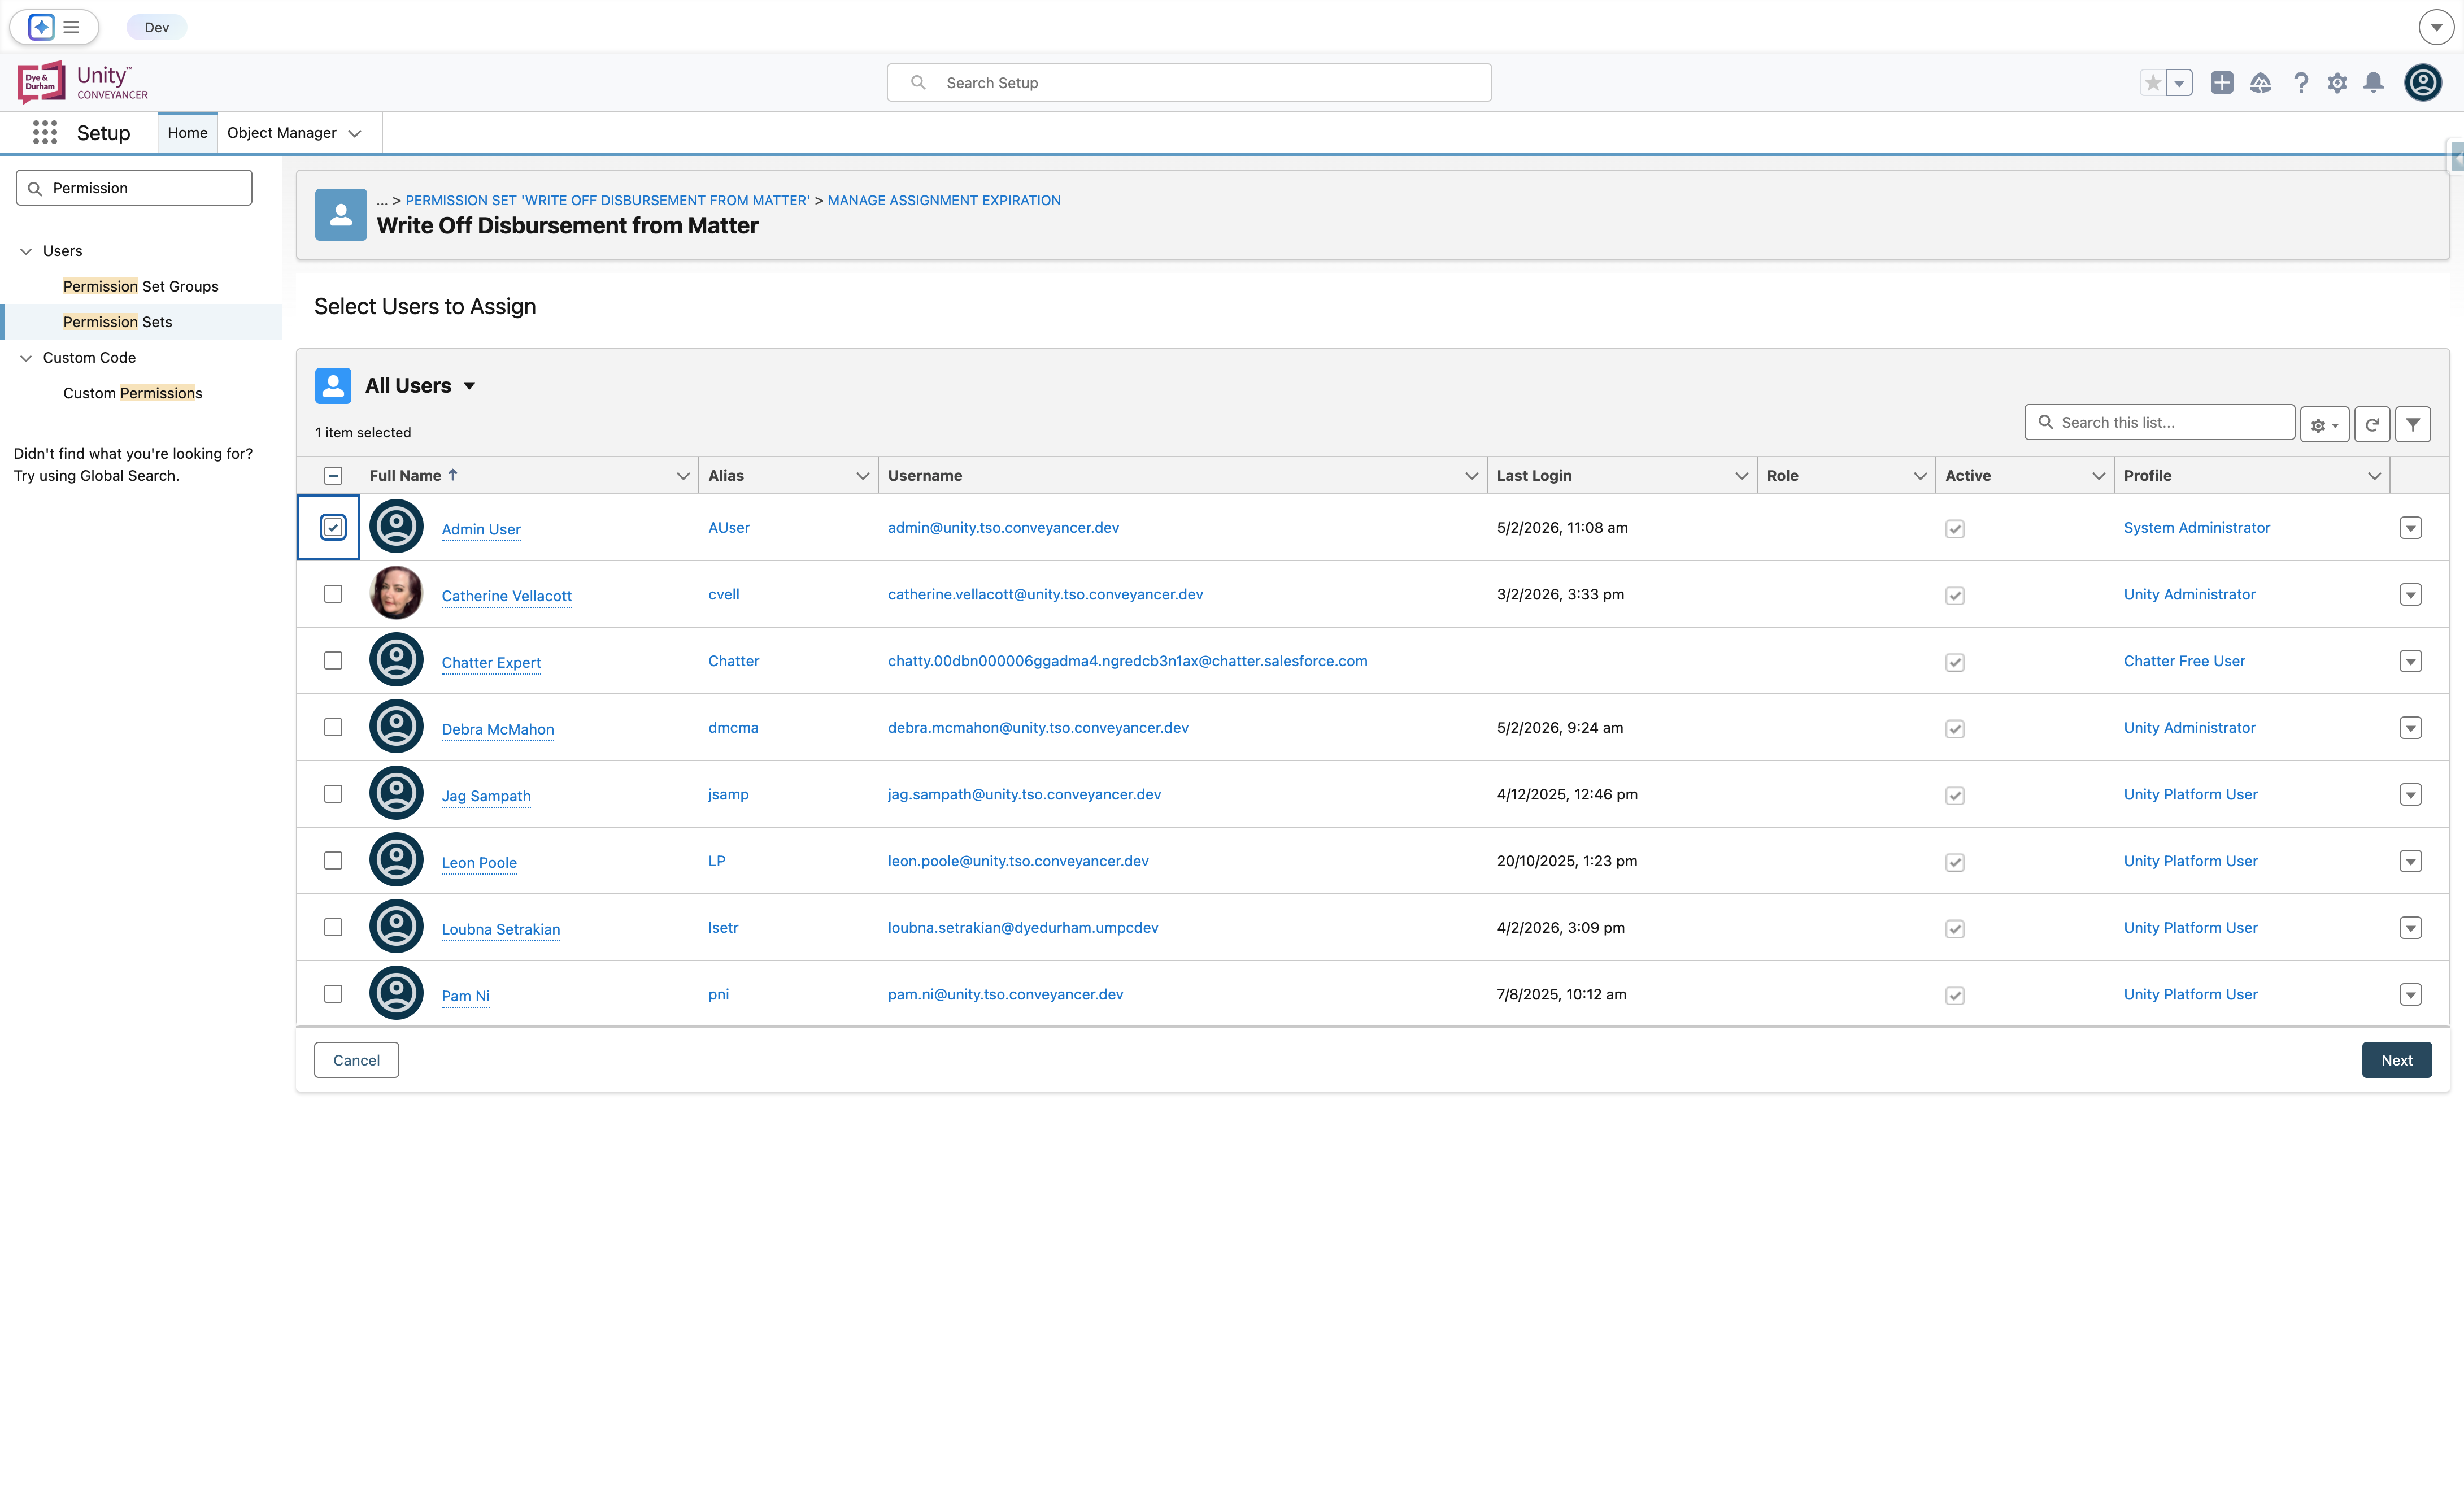The height and width of the screenshot is (1495, 2464).
Task: Click the sparkle assistant icon at top left
Action: 41,27
